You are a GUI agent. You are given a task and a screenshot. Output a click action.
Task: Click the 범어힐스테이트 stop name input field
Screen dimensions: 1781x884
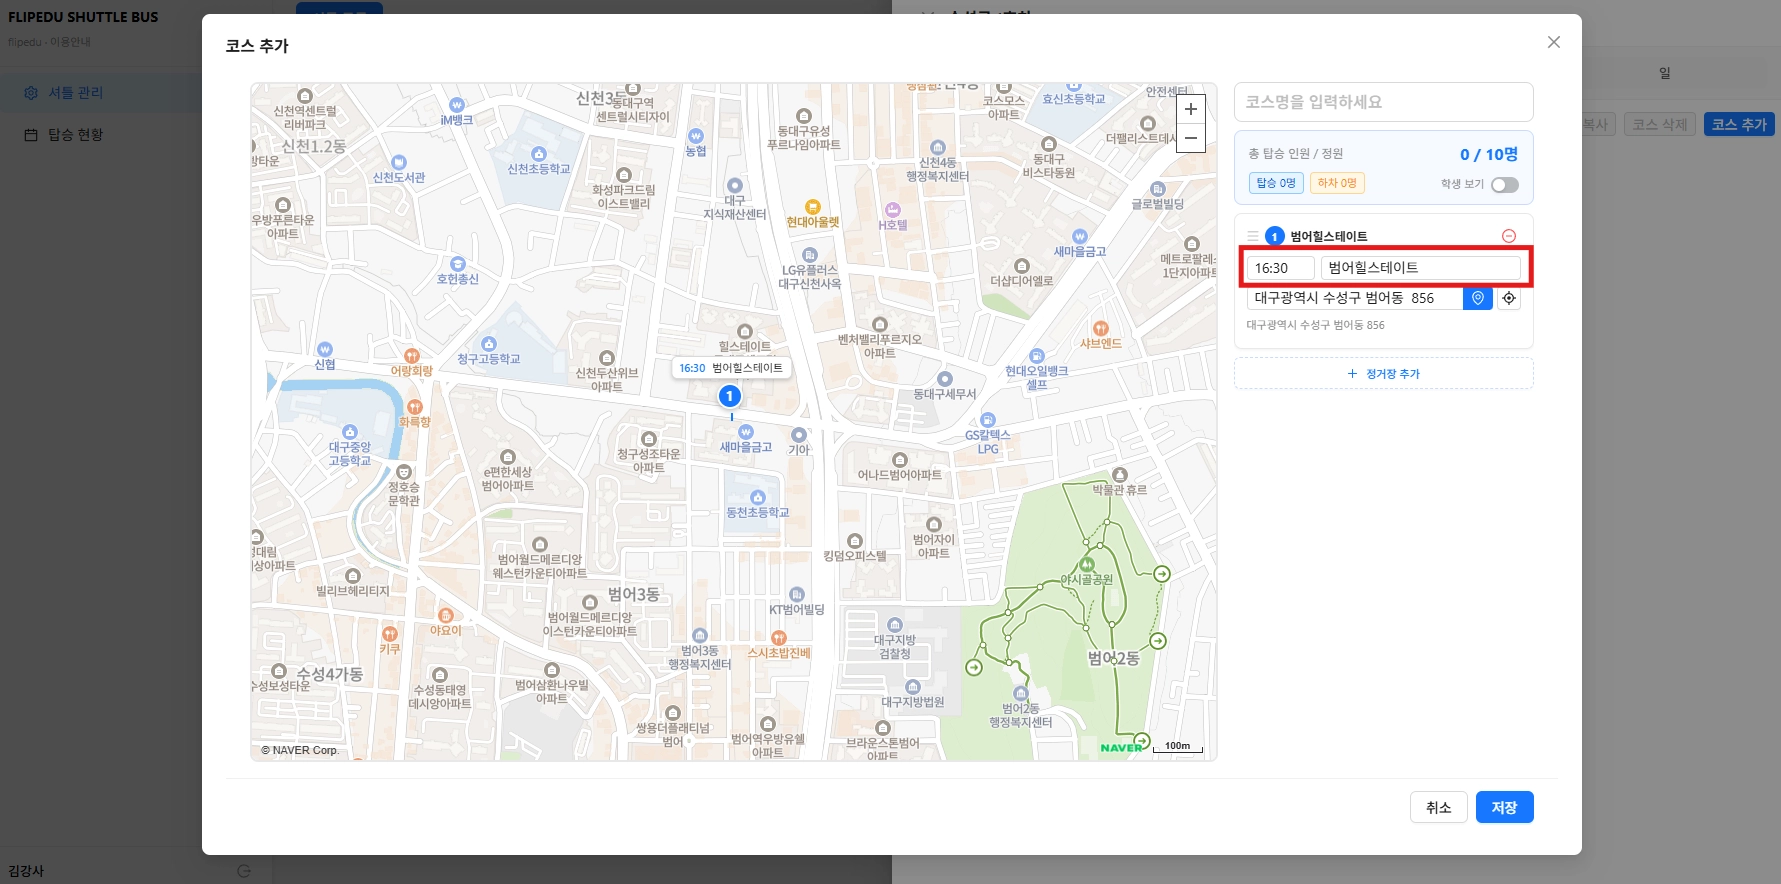click(1421, 268)
